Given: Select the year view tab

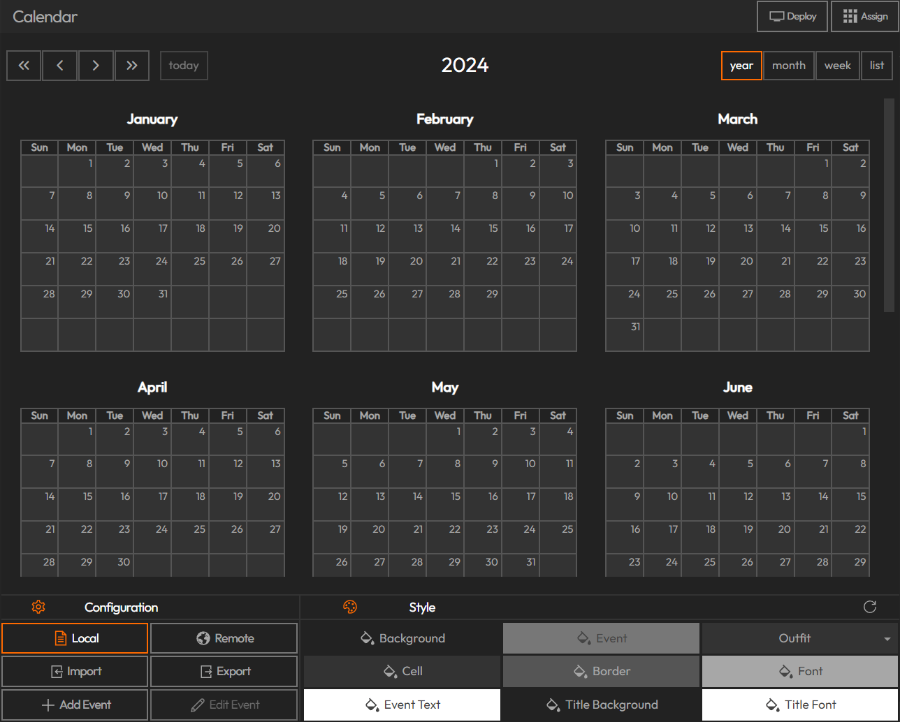Looking at the screenshot, I should click(x=741, y=65).
